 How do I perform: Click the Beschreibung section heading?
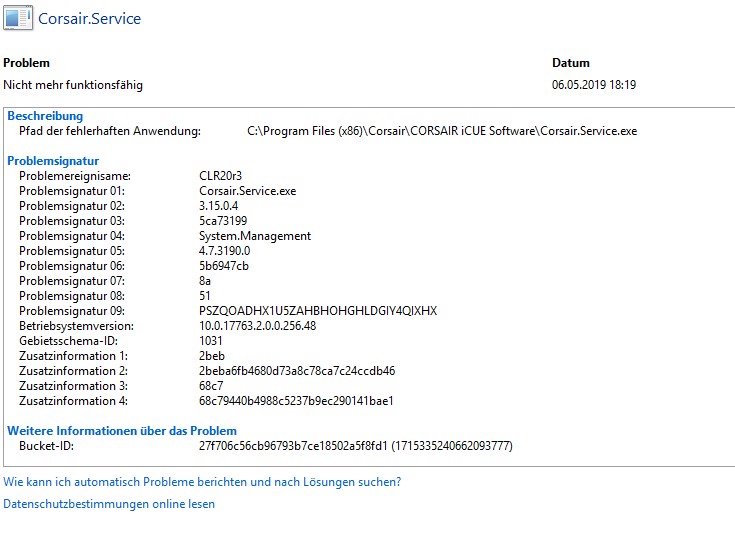45,116
